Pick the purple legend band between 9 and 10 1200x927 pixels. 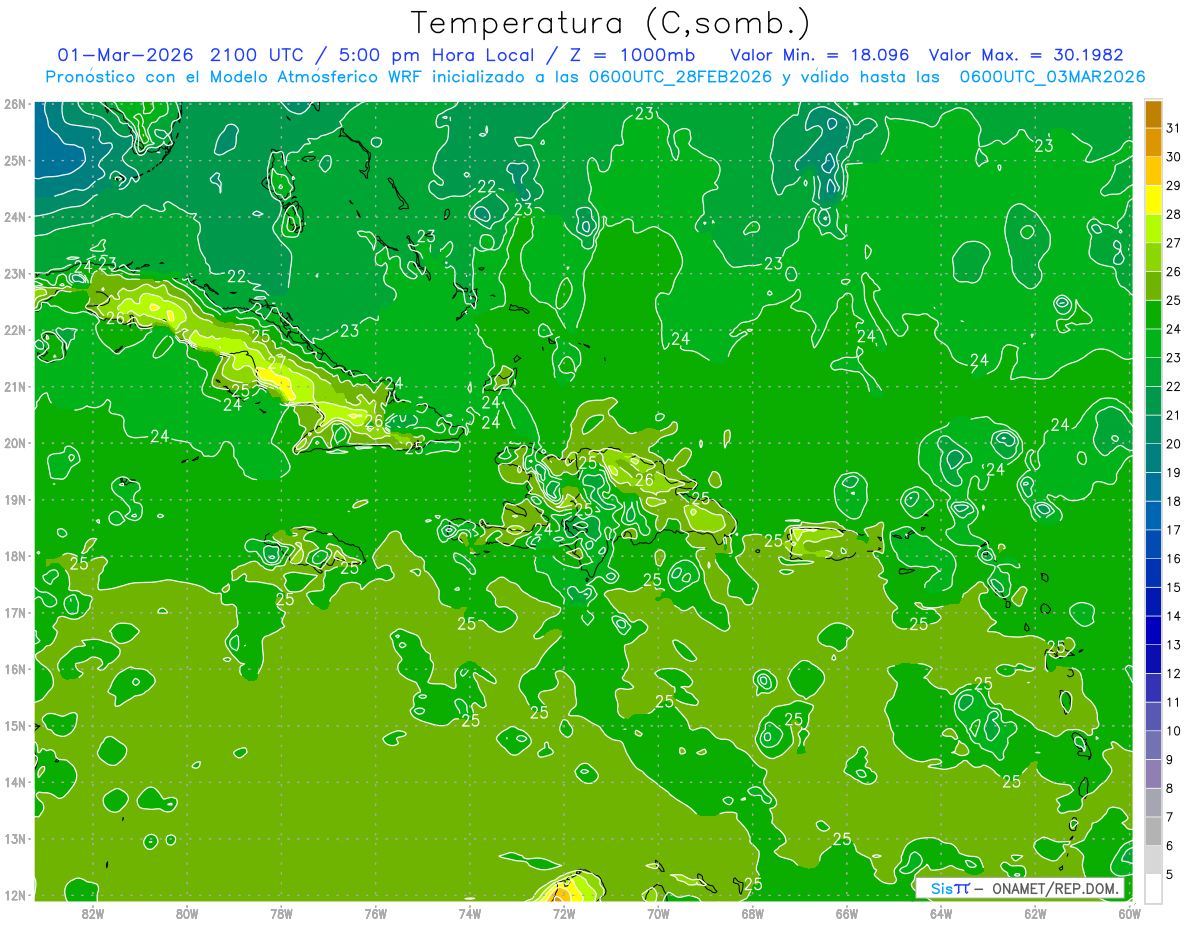tap(1153, 745)
